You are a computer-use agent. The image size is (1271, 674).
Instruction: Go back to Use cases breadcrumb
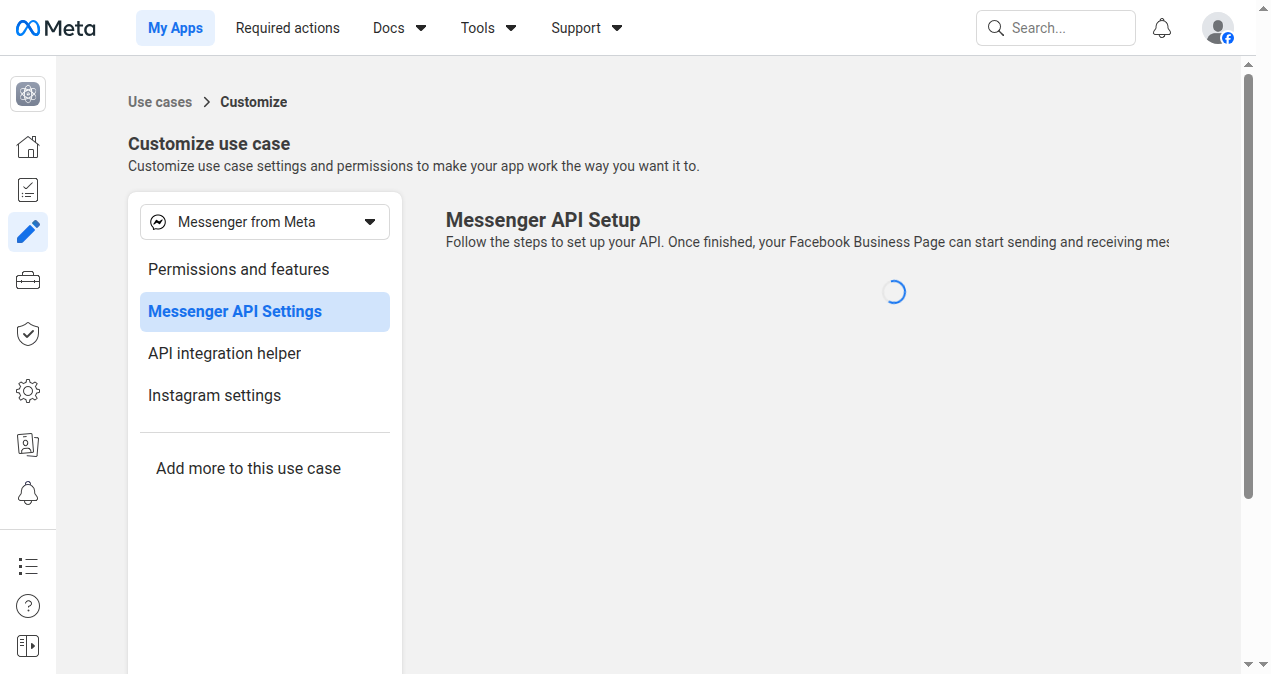pos(160,102)
